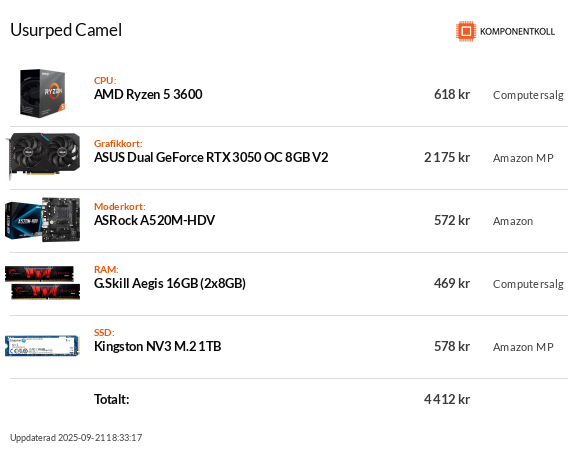Click the Komponentkoll chip logo icon
Screen dimensions: 577x451
coord(466,31)
